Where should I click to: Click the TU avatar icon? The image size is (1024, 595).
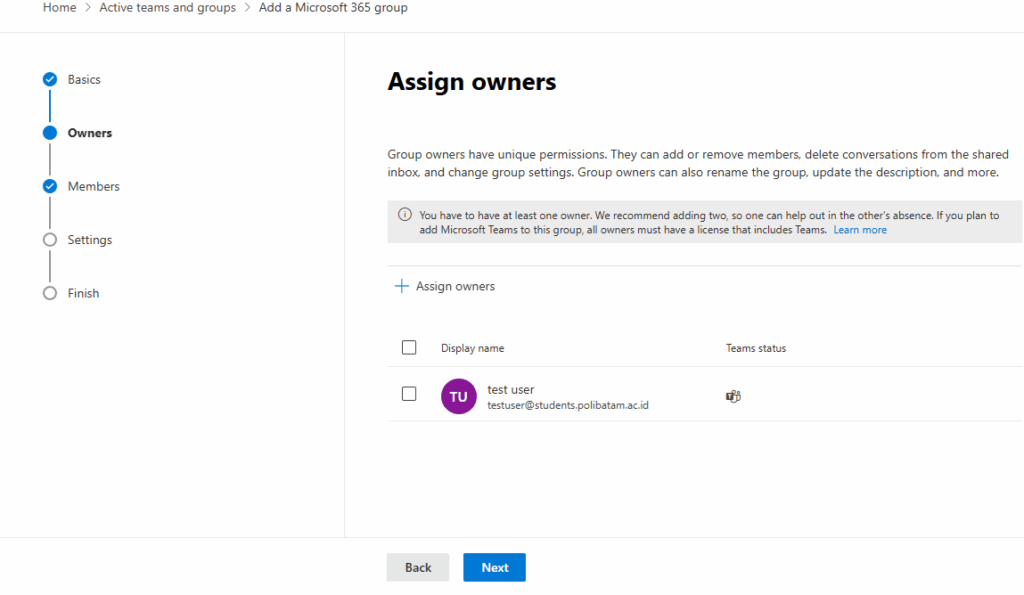458,397
